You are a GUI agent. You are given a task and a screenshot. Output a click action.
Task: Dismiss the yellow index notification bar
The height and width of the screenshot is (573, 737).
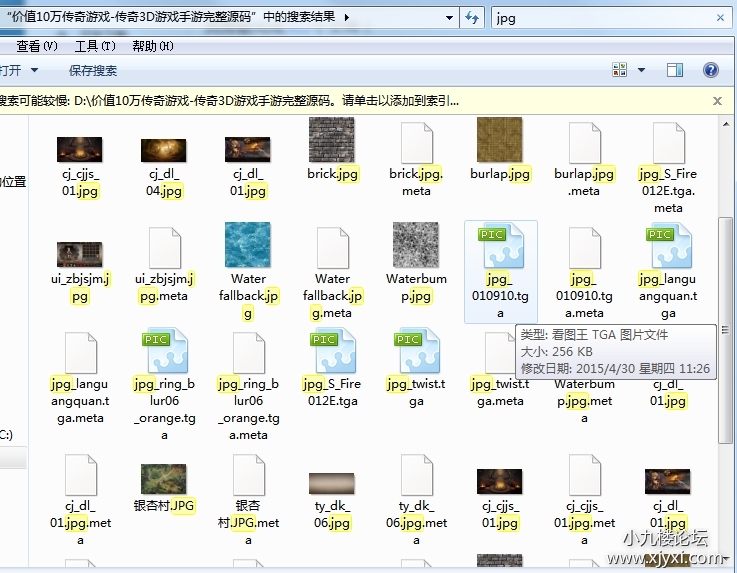(717, 101)
